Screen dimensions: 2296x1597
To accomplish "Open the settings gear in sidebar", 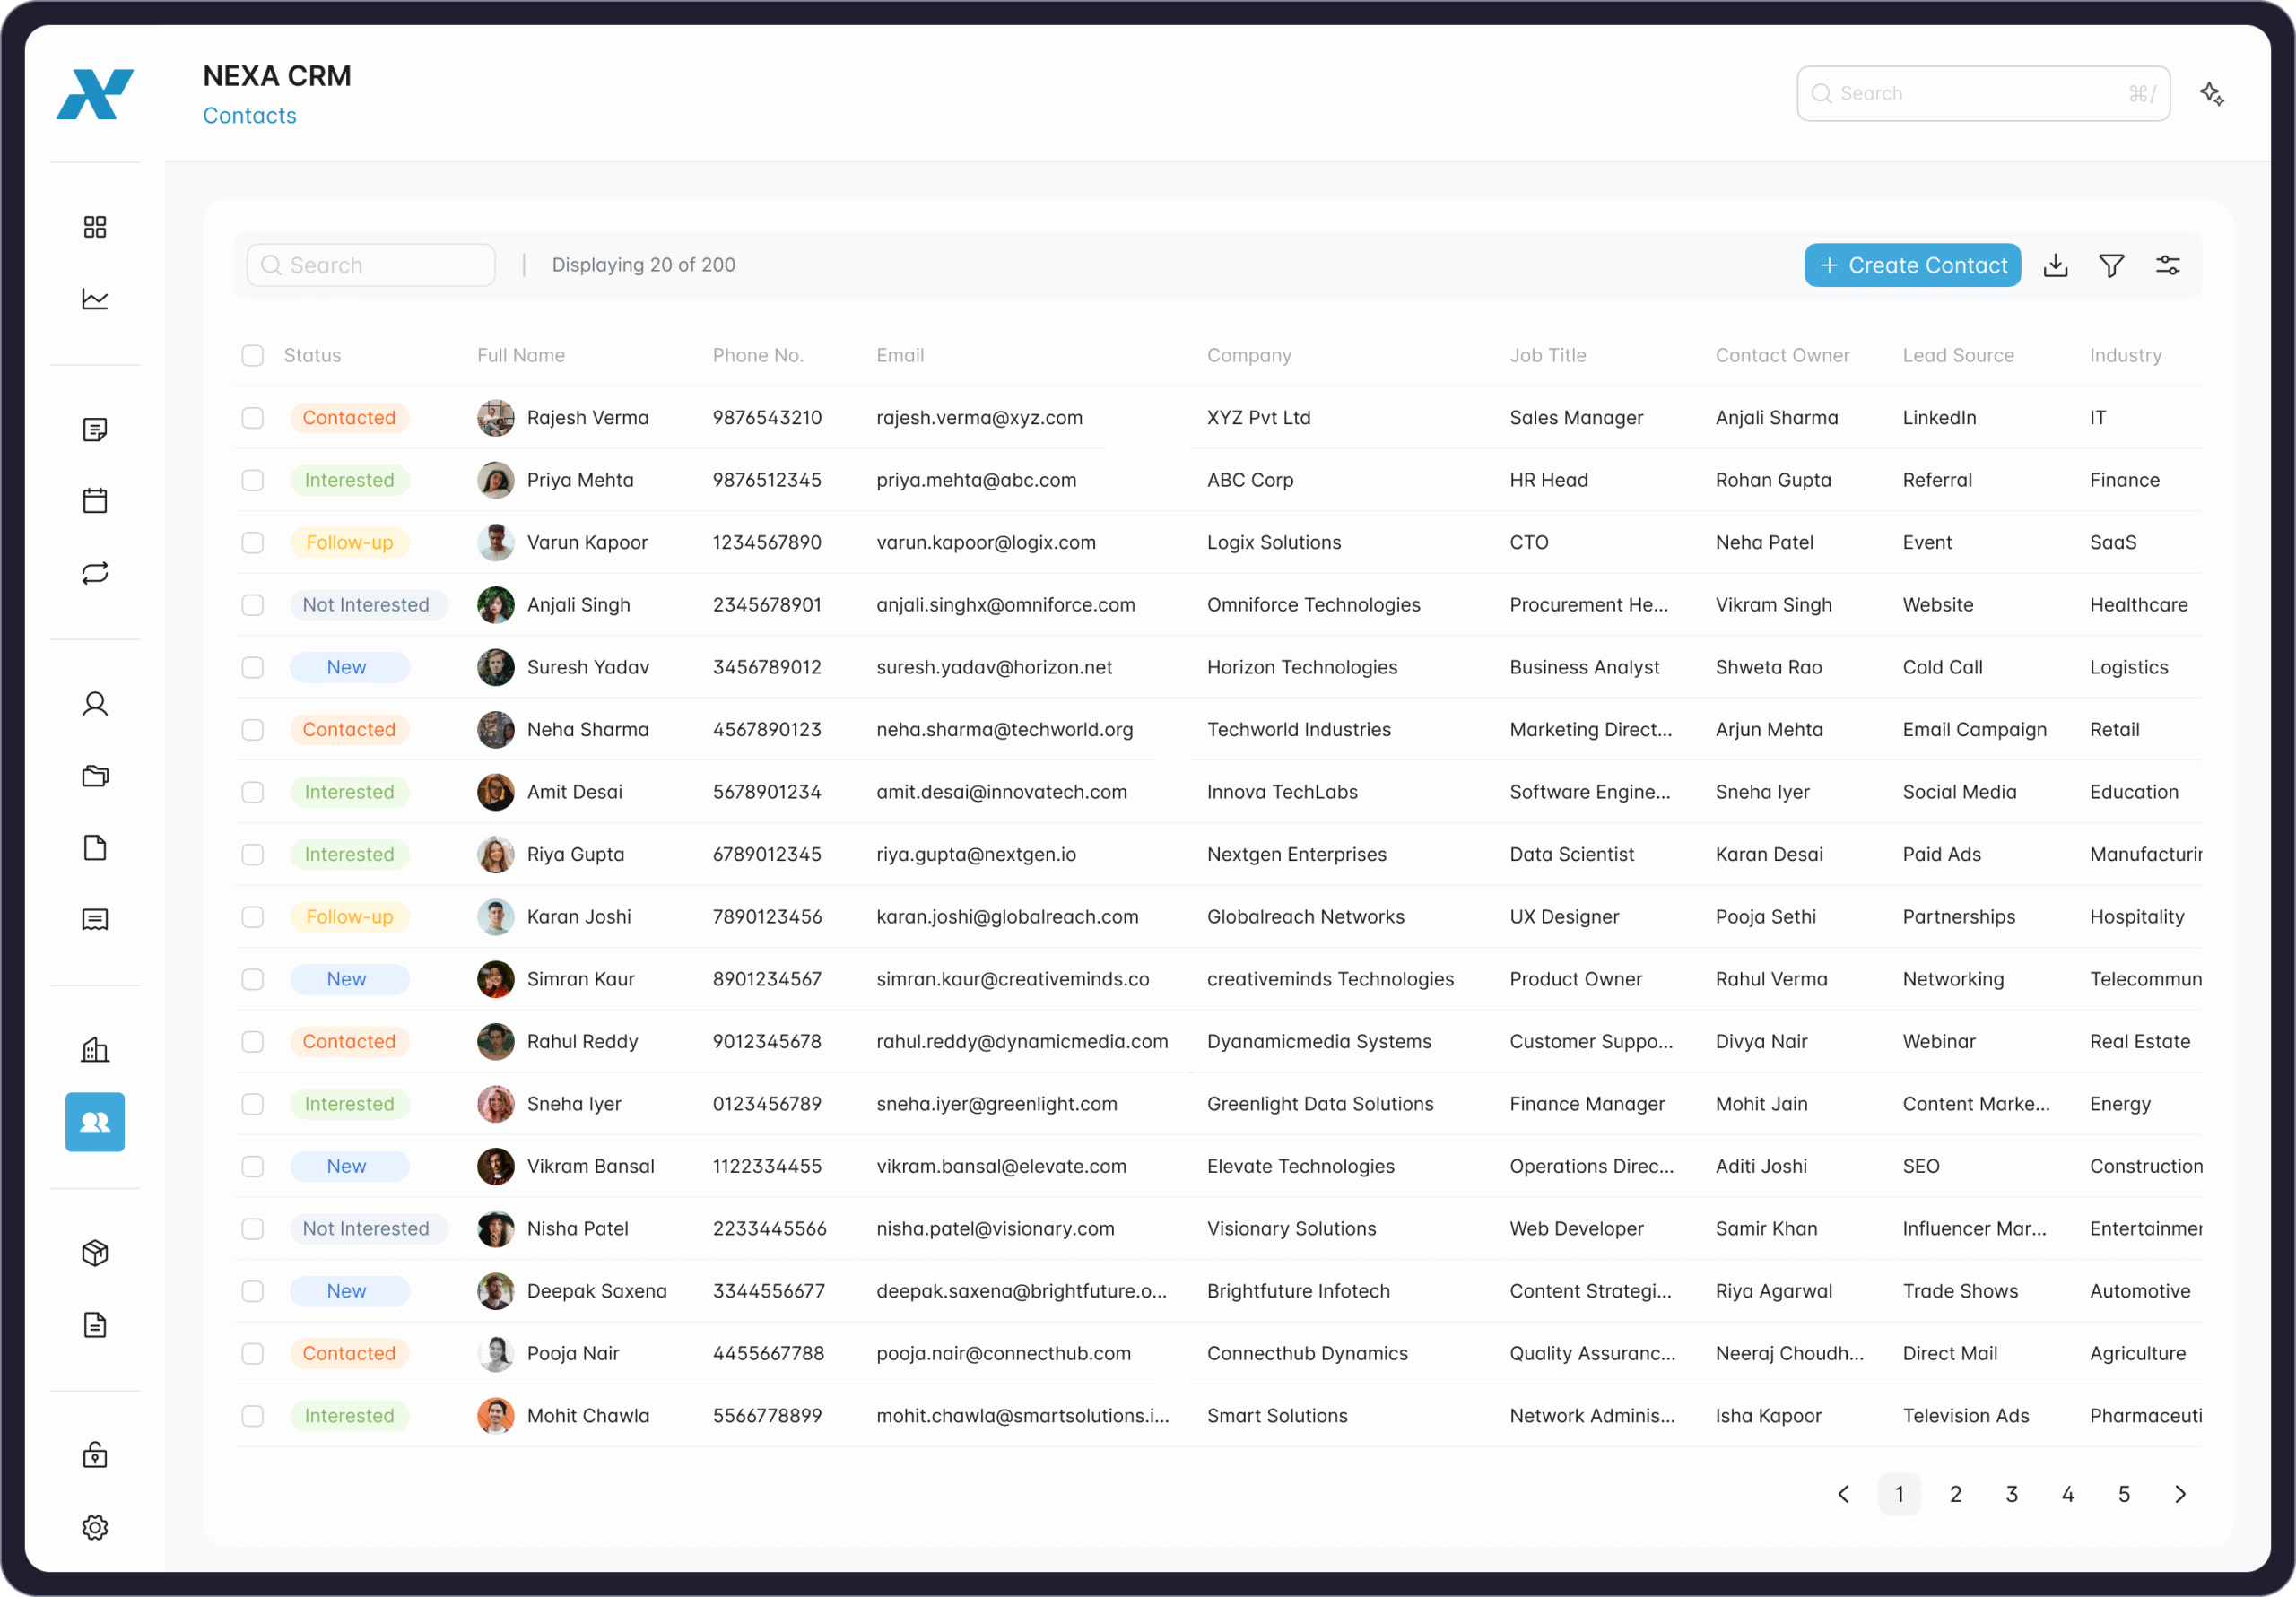I will point(95,1527).
